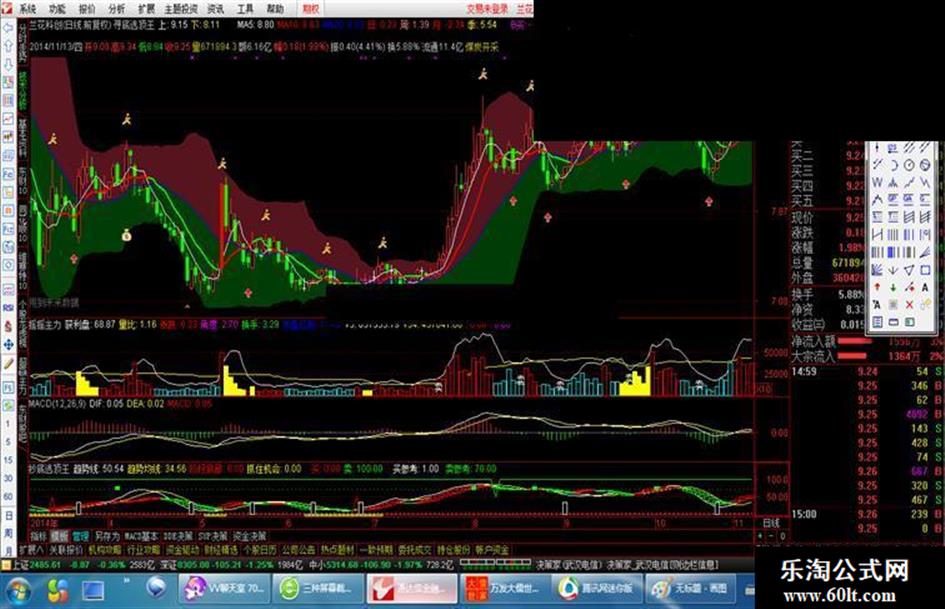Open VV聊天室 taskbar window
This screenshot has height=609, width=945.
(224, 589)
